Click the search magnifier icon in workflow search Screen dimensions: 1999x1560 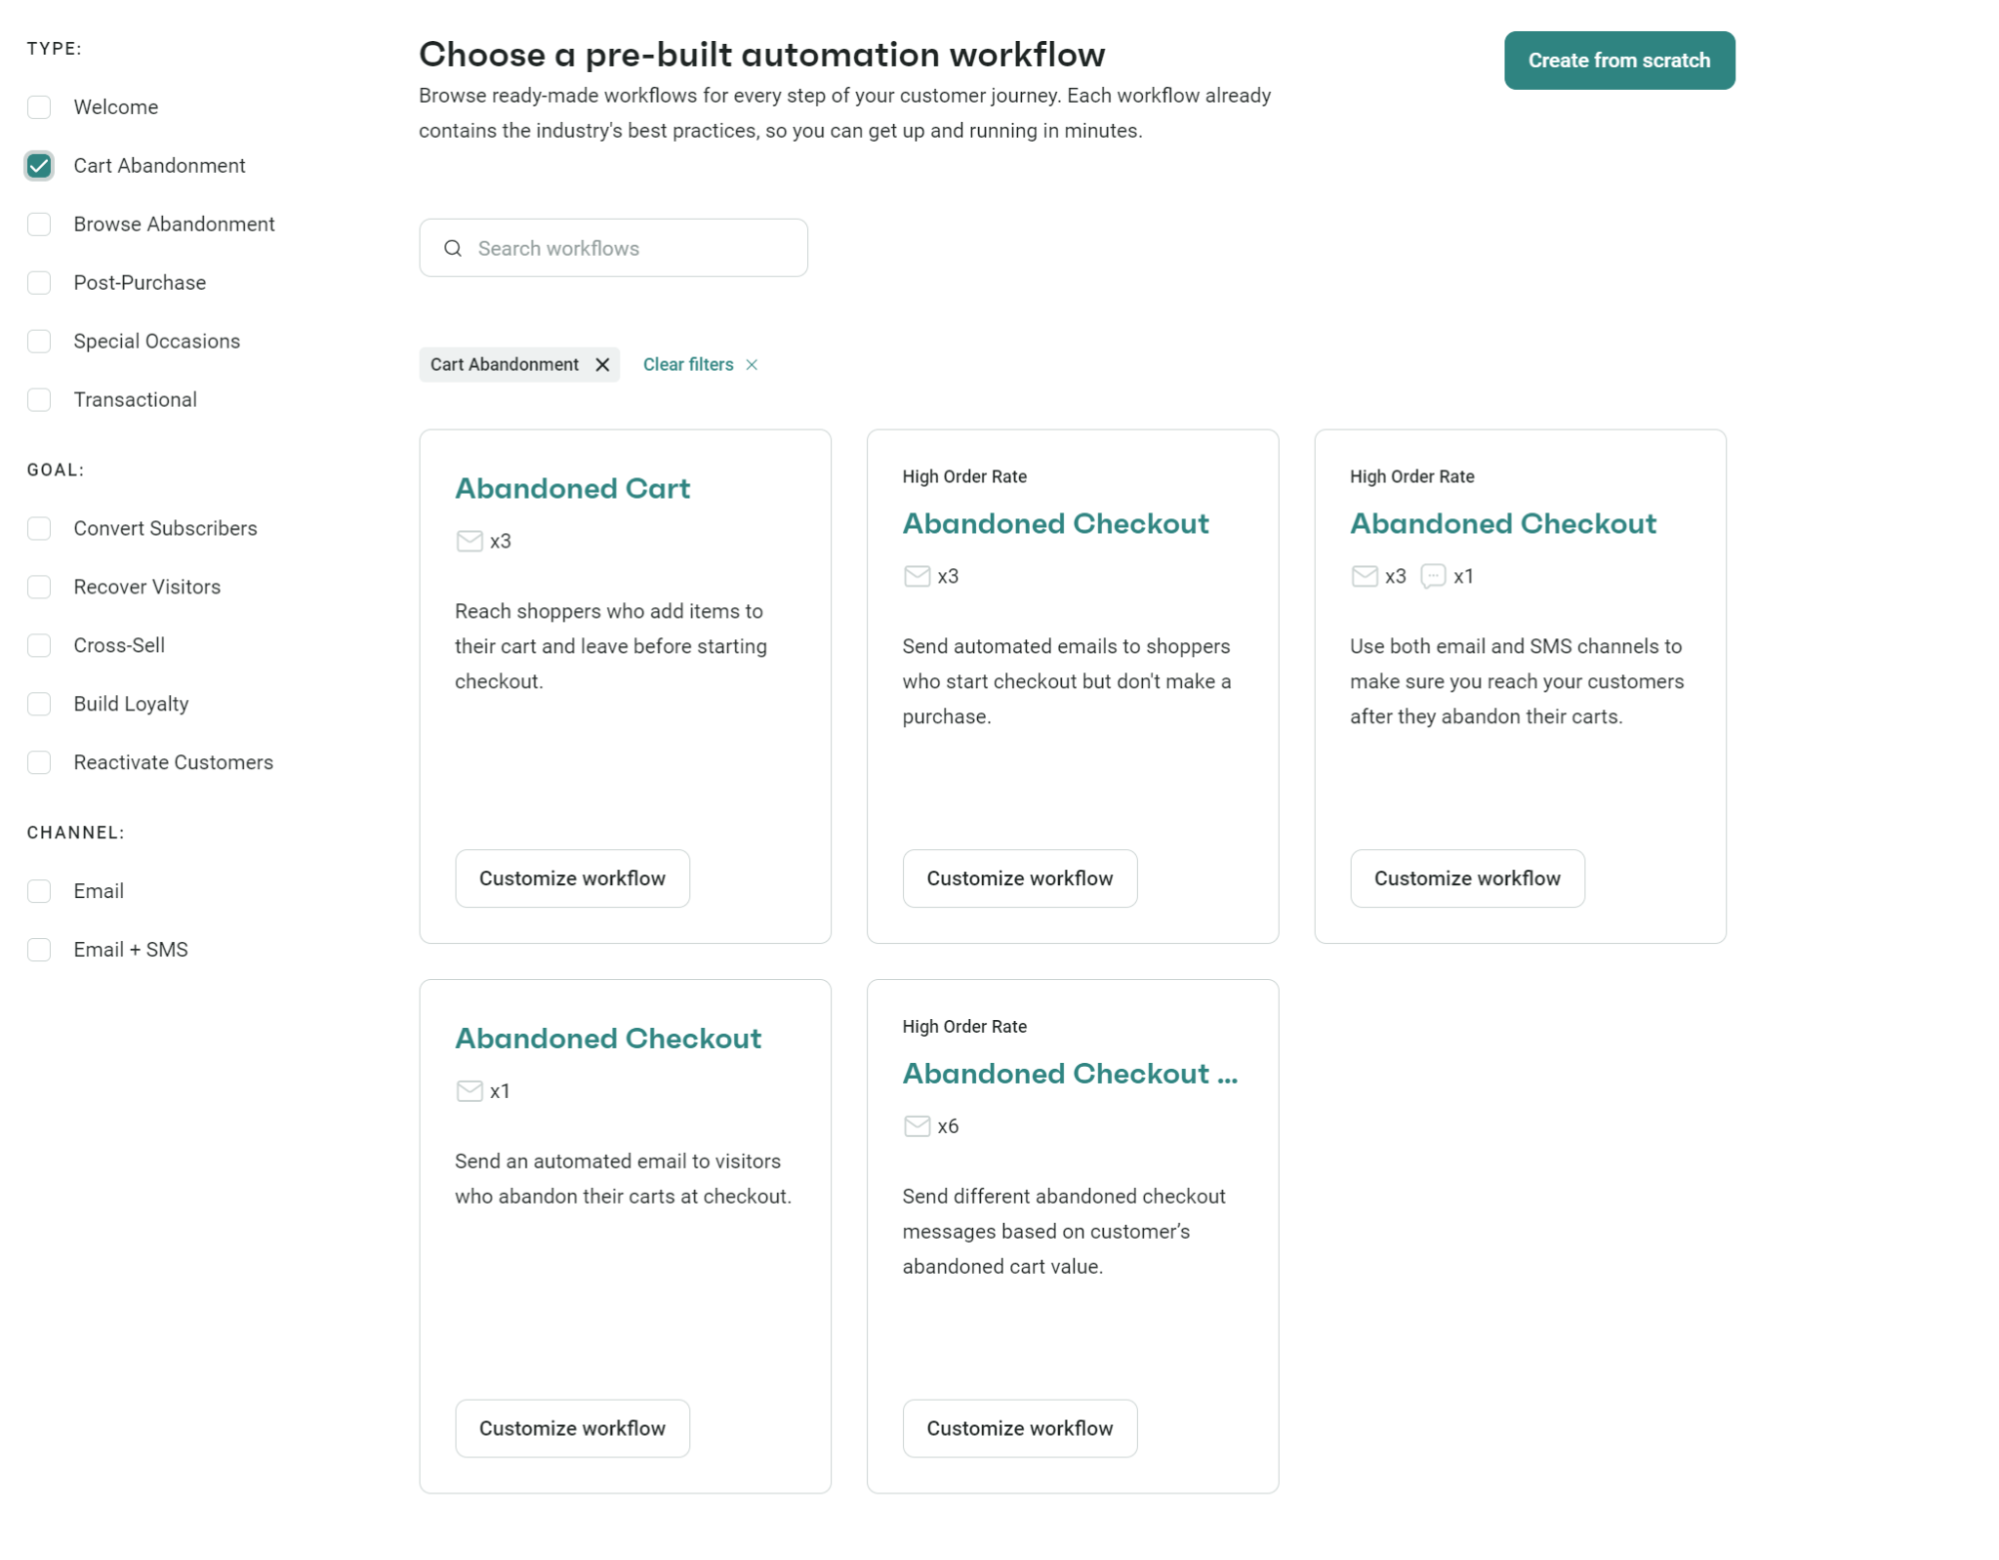coord(453,247)
